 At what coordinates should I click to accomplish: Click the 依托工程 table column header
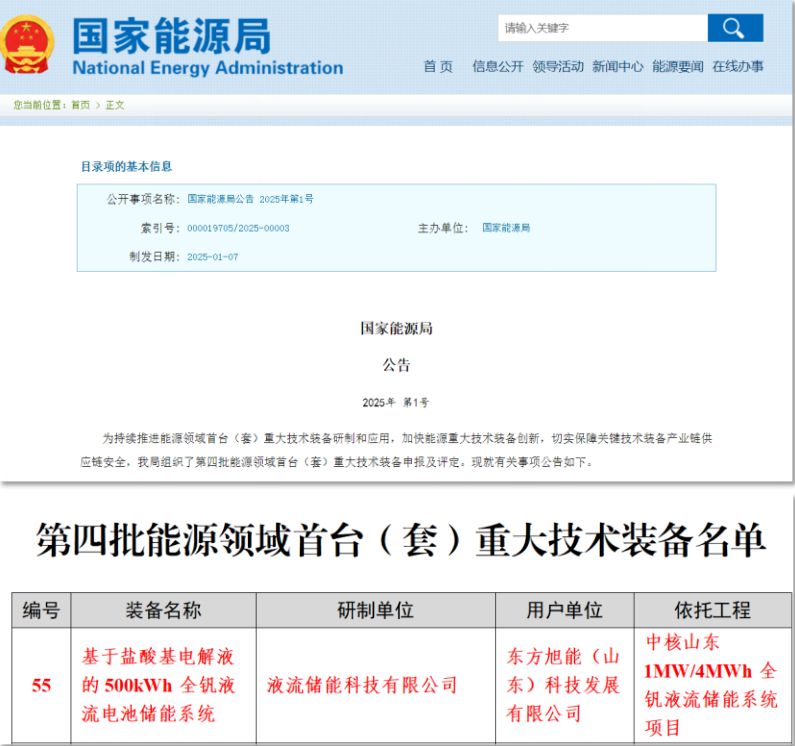click(x=713, y=610)
